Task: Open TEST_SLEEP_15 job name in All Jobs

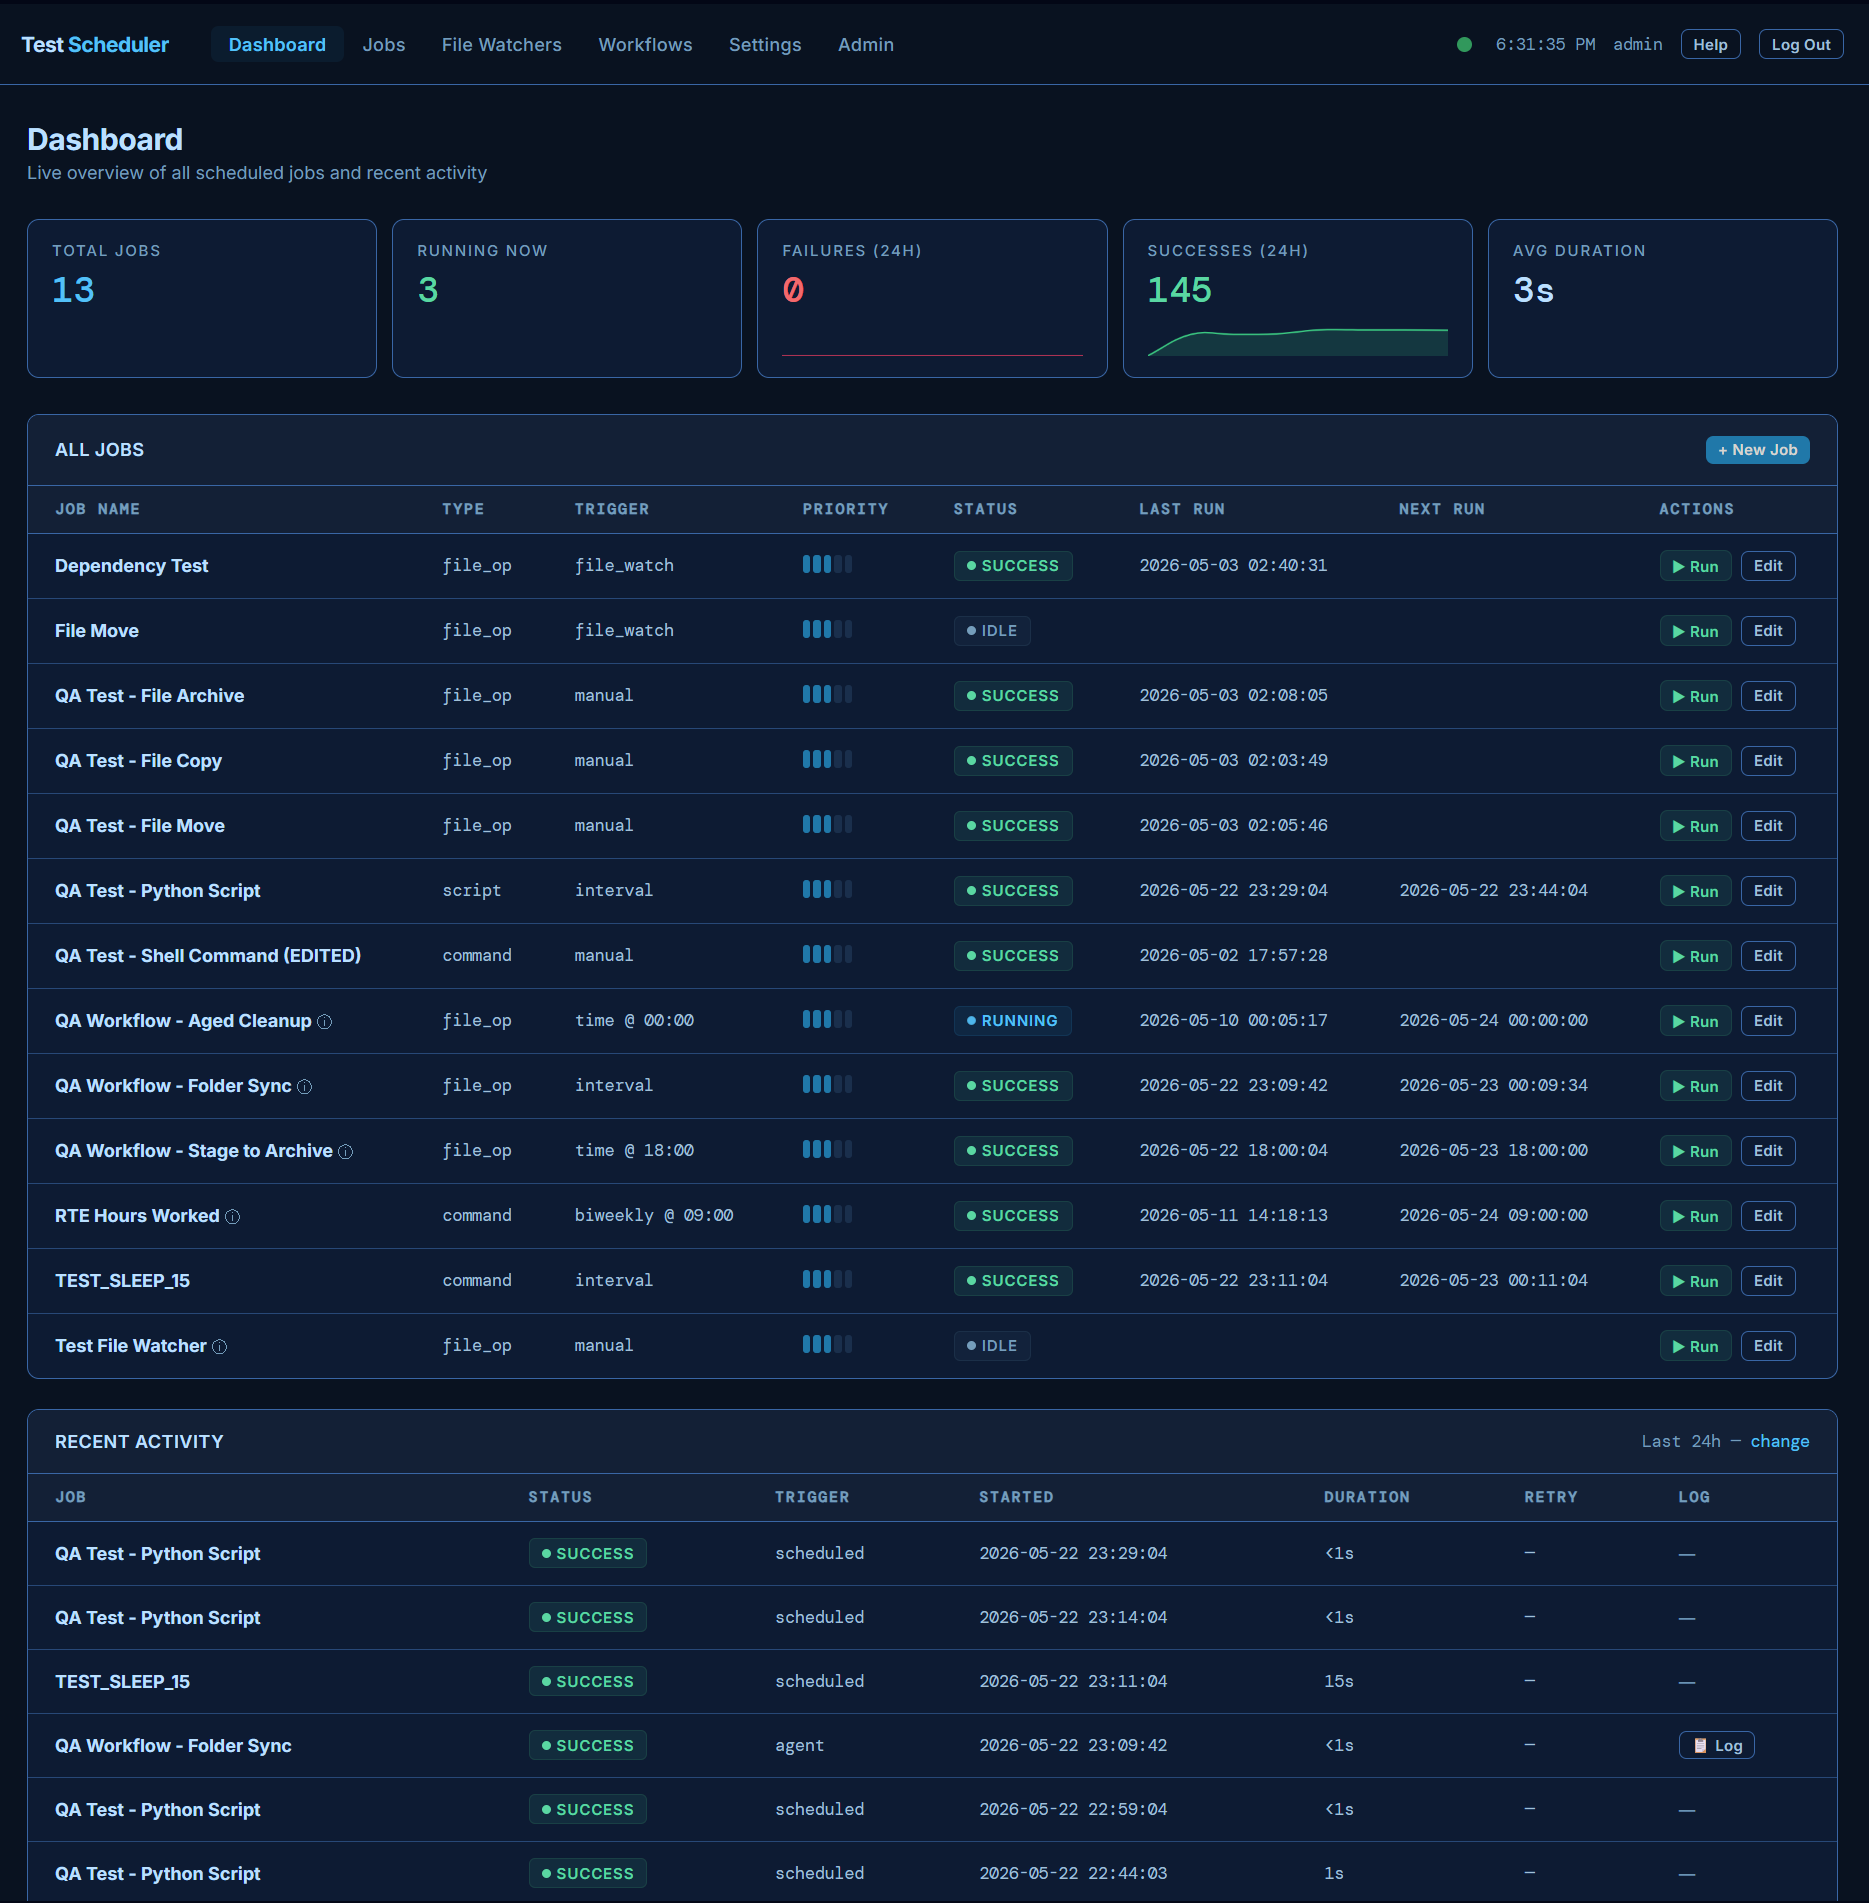Action: (x=122, y=1281)
